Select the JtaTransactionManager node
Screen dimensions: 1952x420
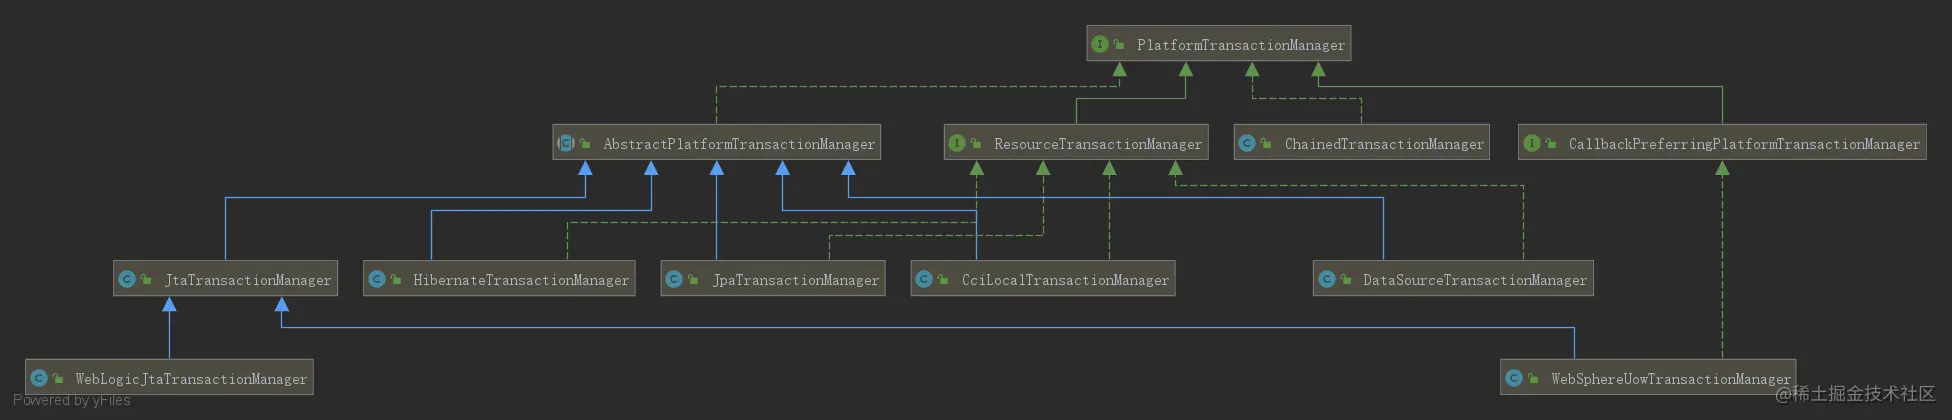click(225, 279)
